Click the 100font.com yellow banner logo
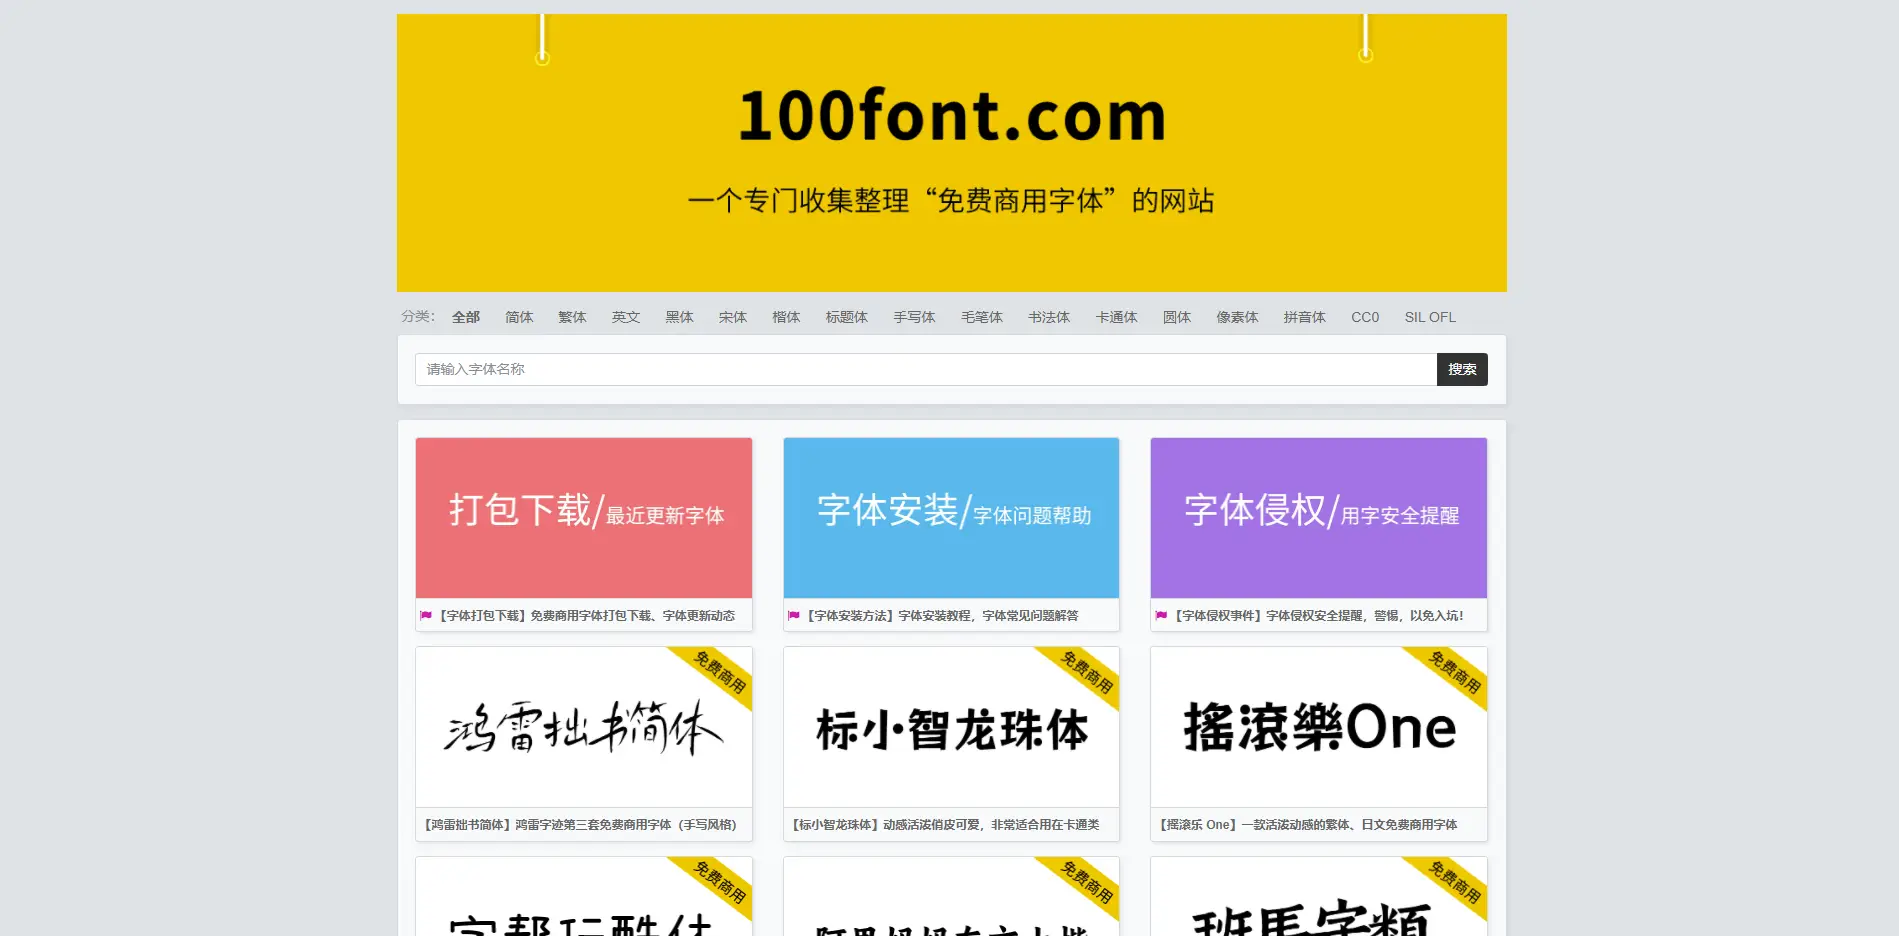Screen dimensions: 1899x936 click(951, 153)
